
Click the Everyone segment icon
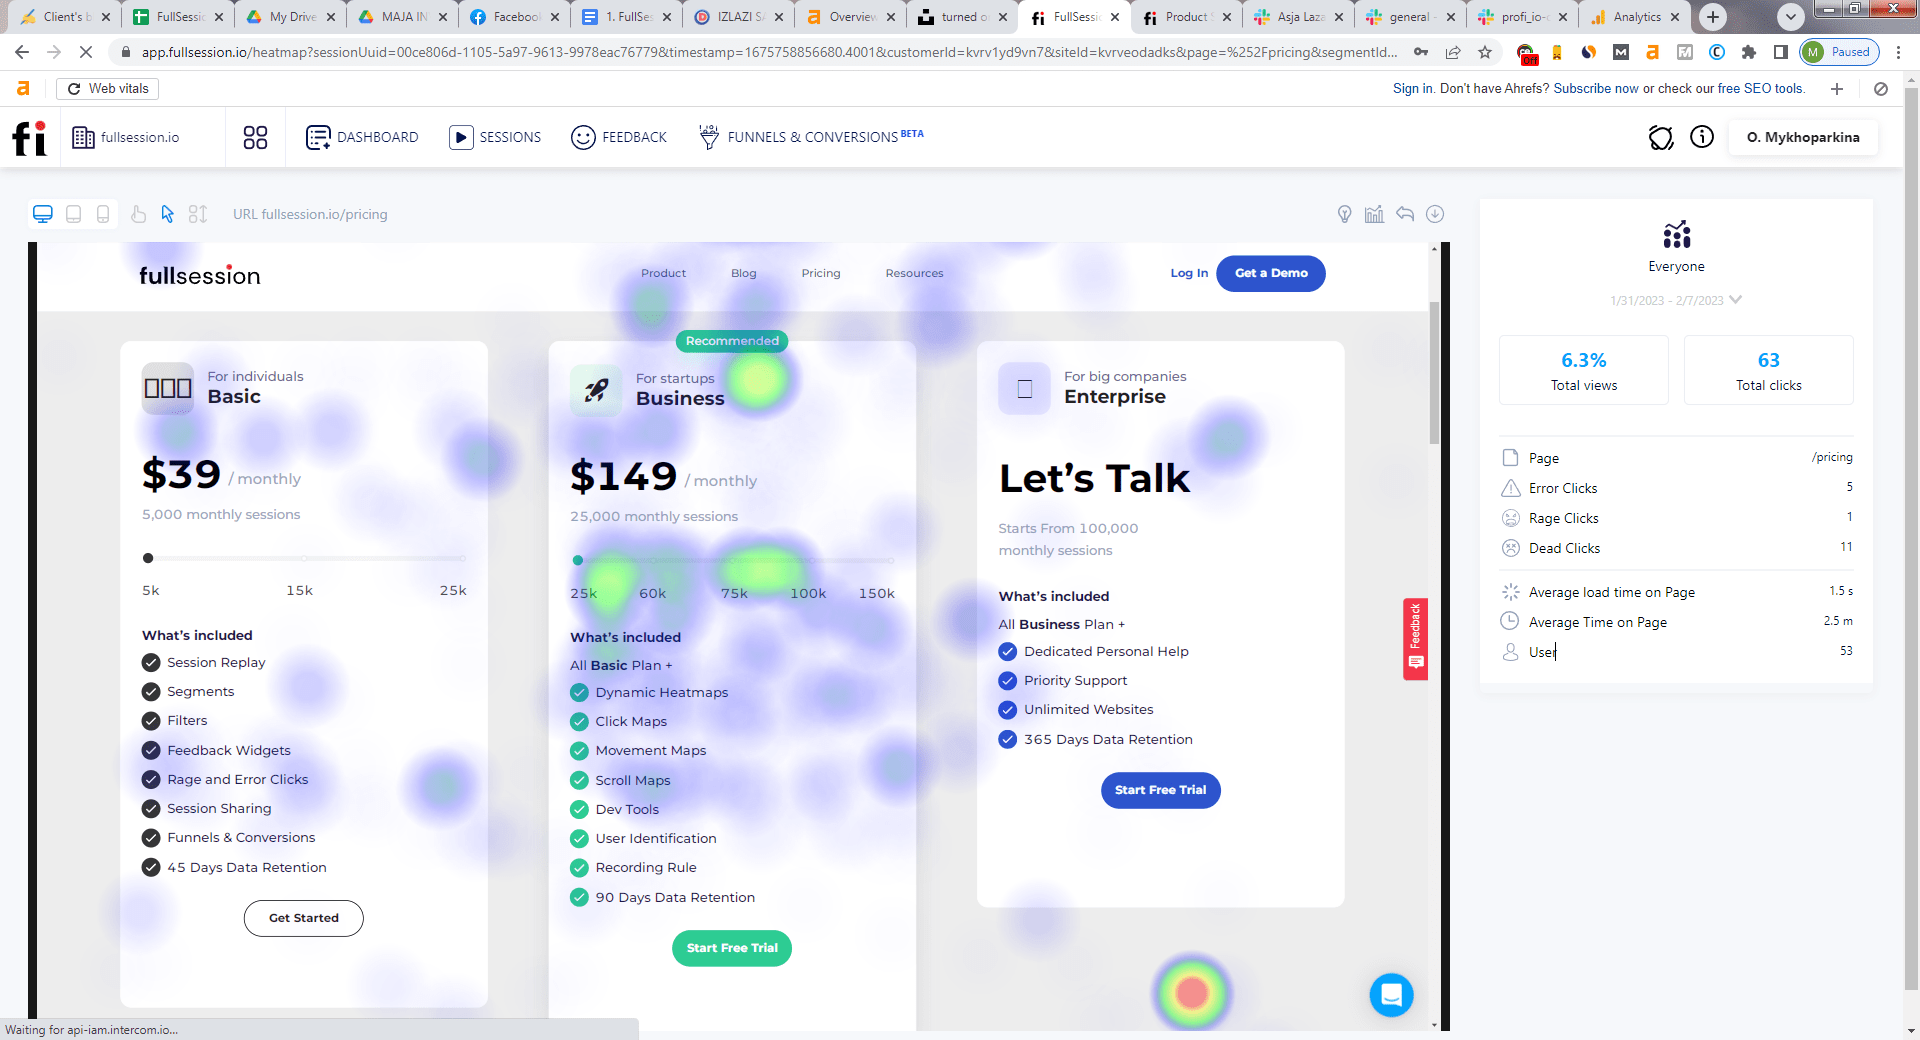point(1677,235)
